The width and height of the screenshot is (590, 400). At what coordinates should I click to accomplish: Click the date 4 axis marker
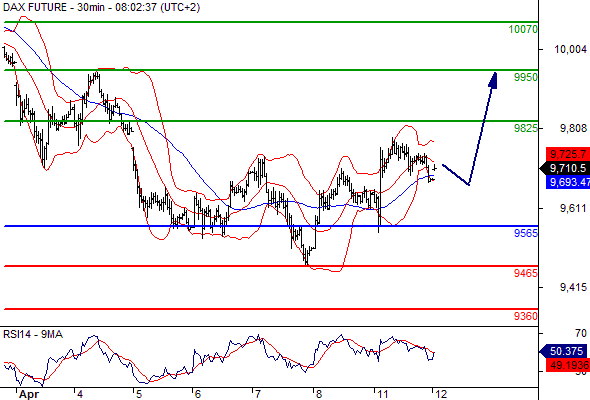79,394
